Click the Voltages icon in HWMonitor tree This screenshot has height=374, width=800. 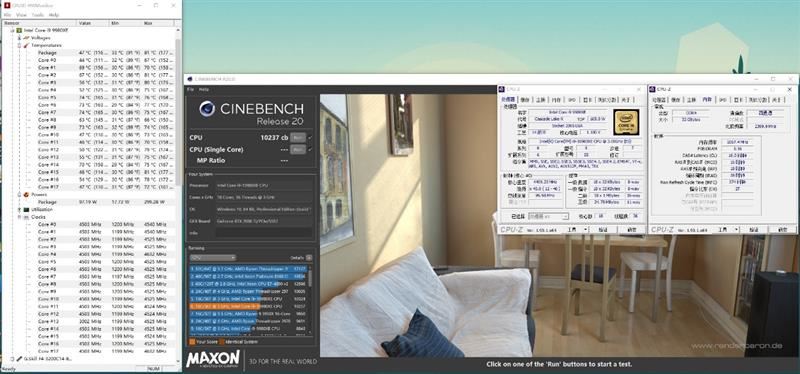point(26,38)
